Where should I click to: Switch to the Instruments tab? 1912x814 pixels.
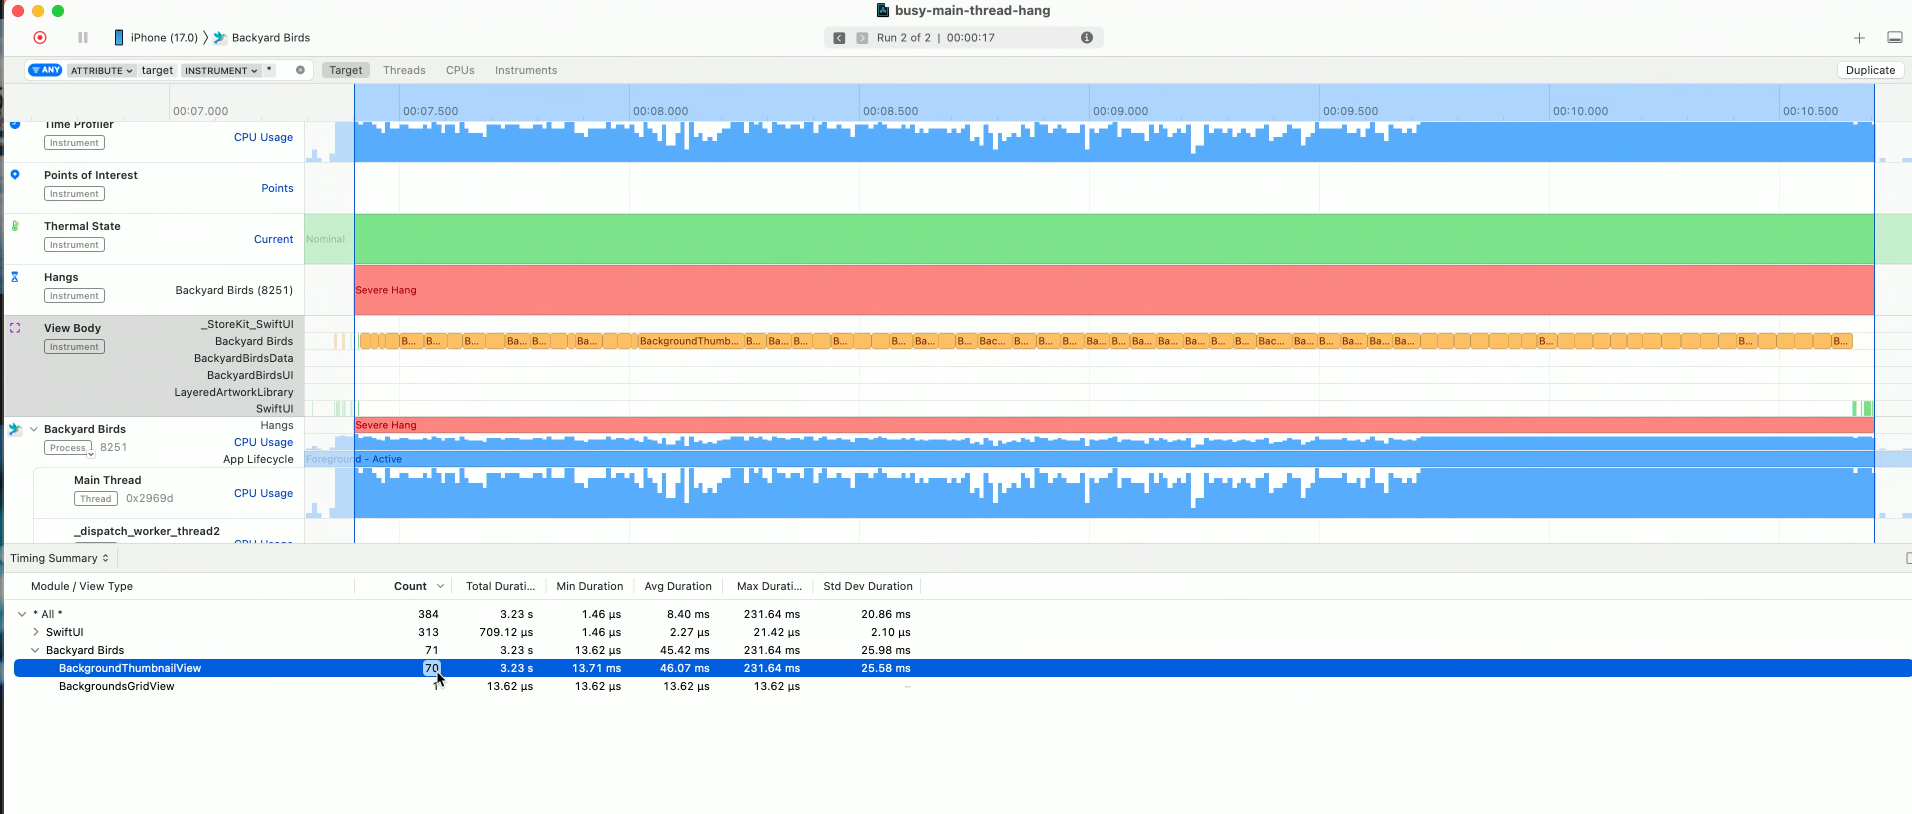pyautogui.click(x=526, y=70)
